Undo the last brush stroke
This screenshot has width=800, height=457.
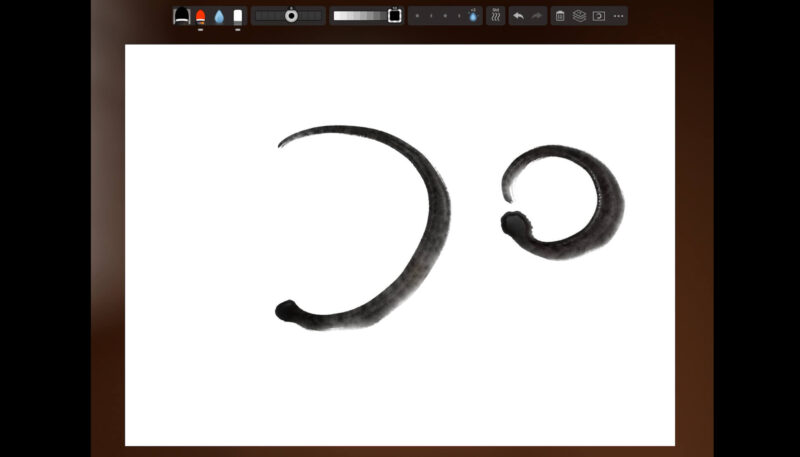518,16
